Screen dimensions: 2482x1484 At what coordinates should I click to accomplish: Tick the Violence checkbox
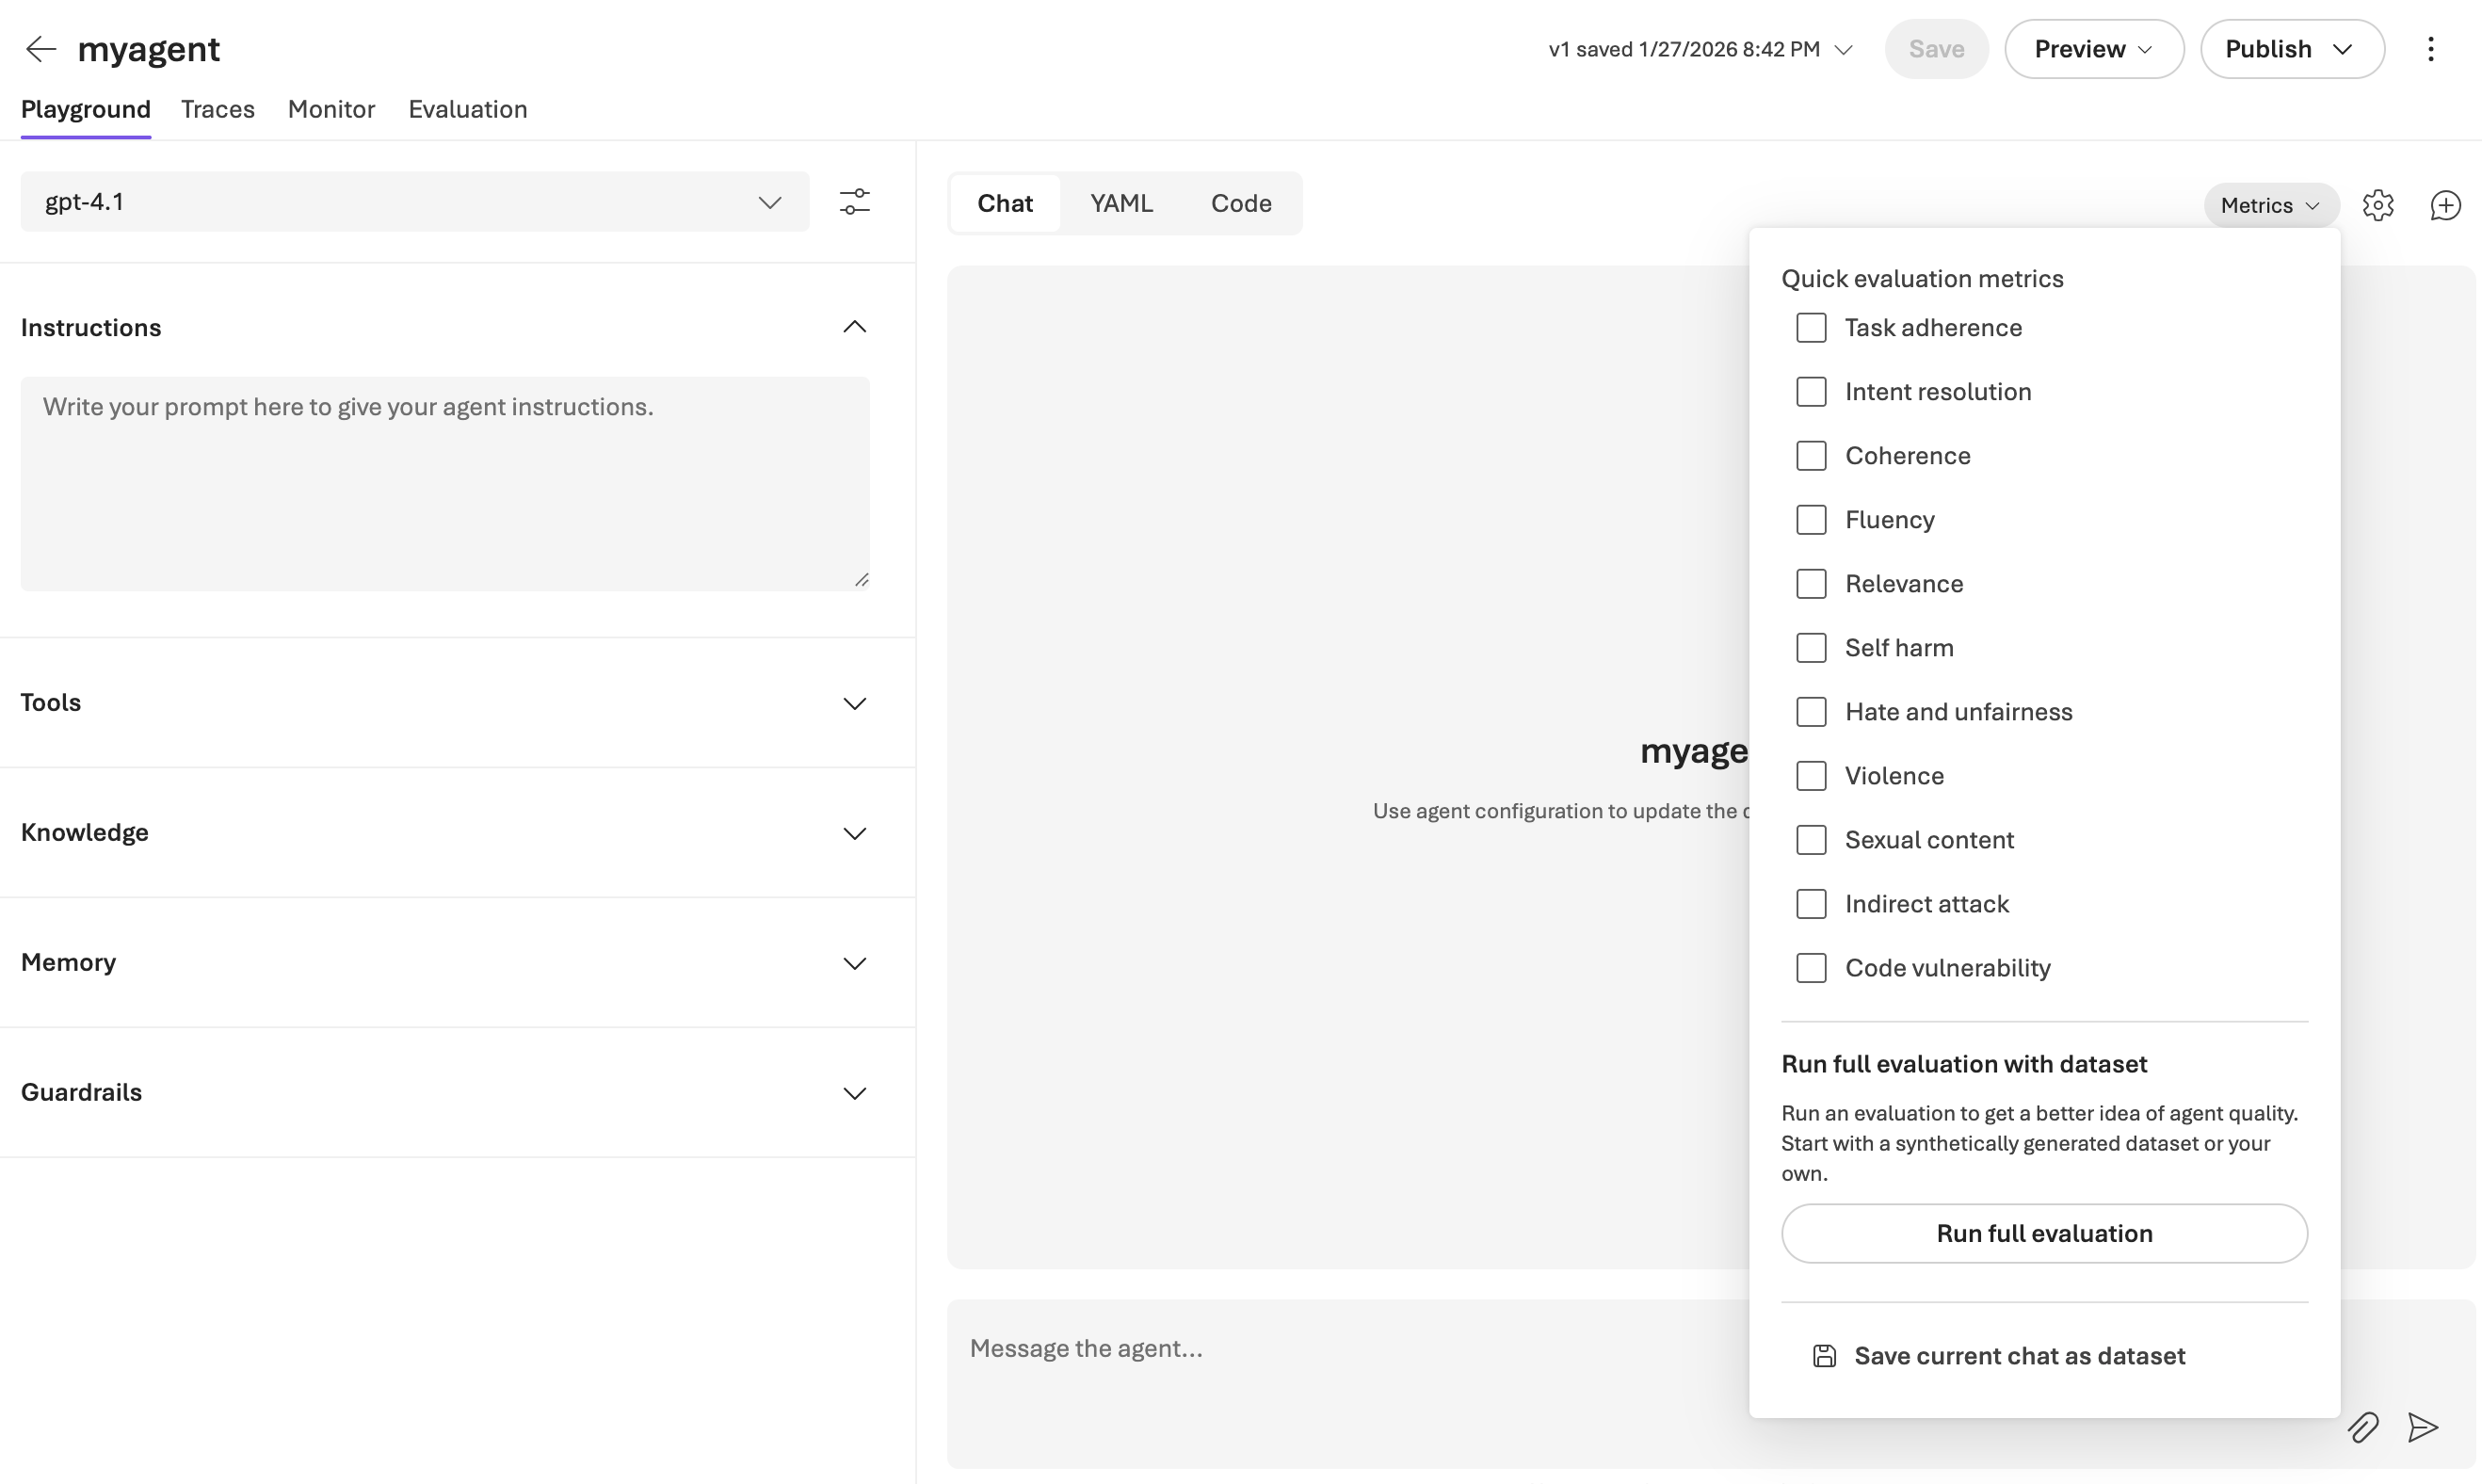tap(1811, 776)
